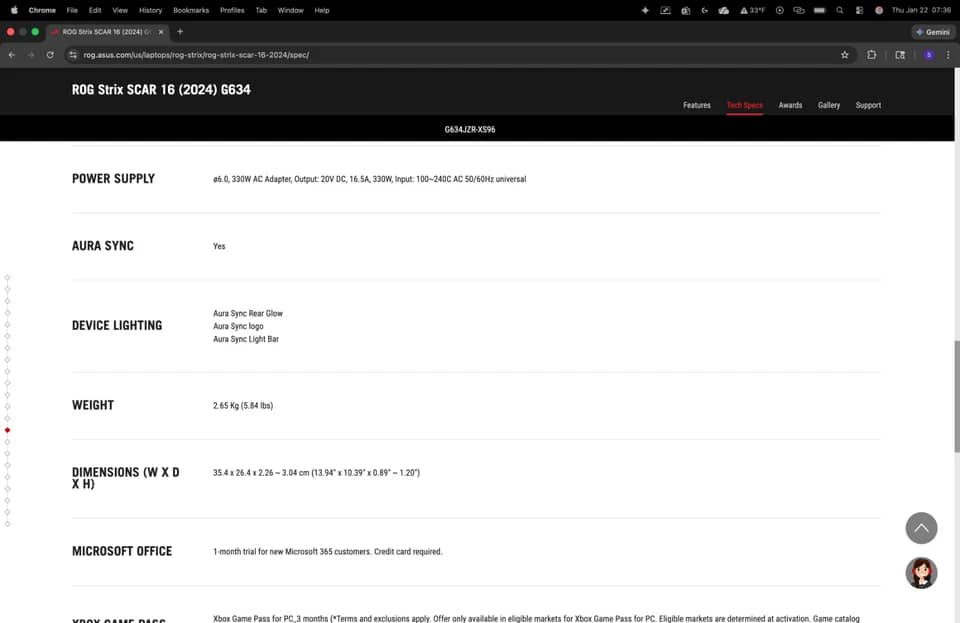Screen dimensions: 960x623
Task: Open the Bookmarks menu
Action: coord(191,10)
